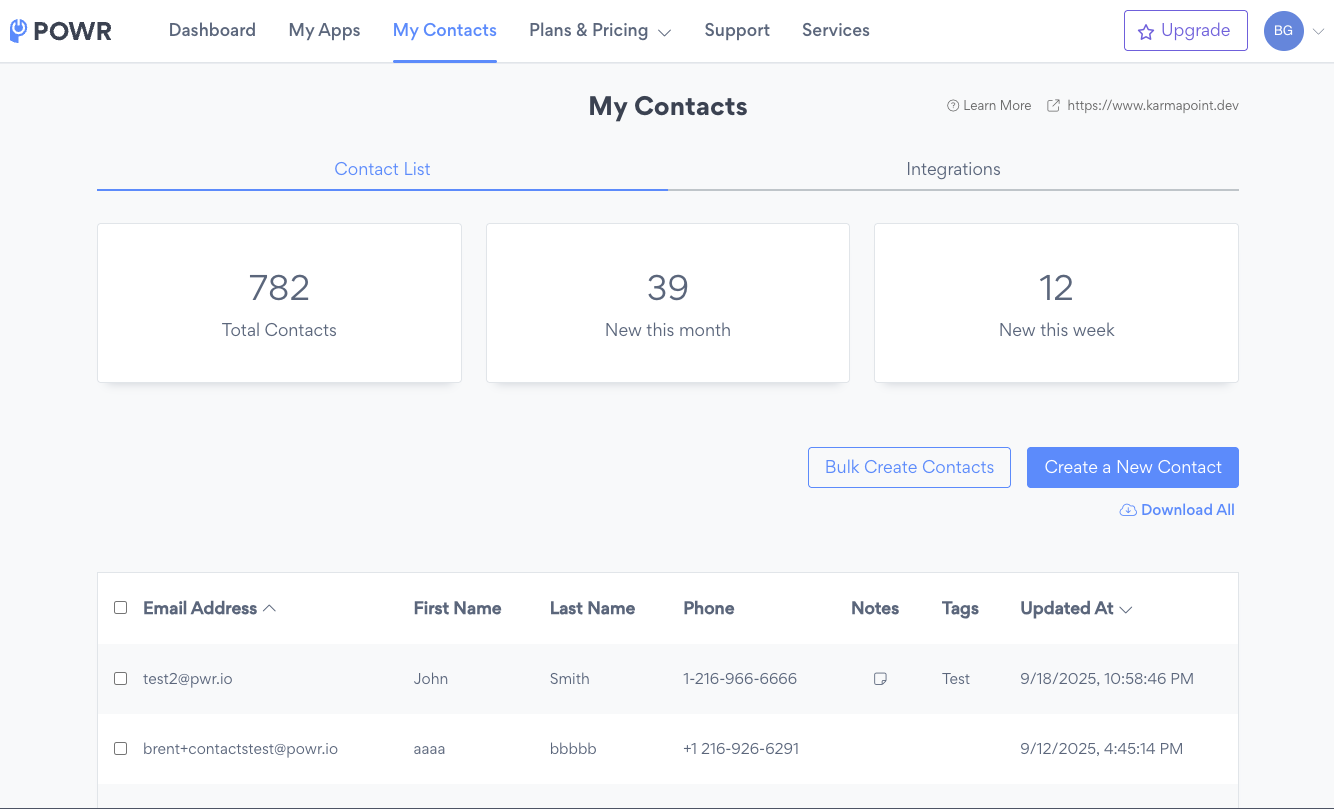The height and width of the screenshot is (809, 1334).
Task: Click the Learn More help icon
Action: pyautogui.click(x=953, y=106)
